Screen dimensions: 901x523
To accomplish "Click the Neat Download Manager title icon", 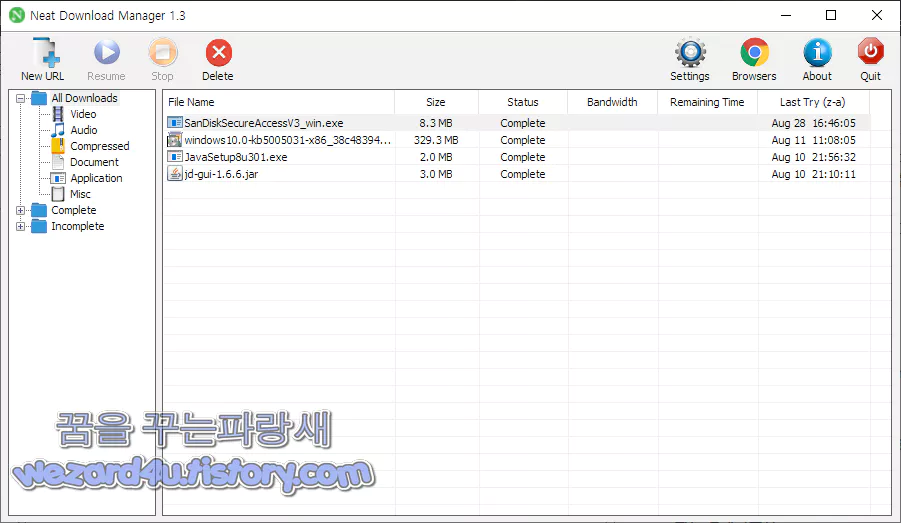I will 17,16.
